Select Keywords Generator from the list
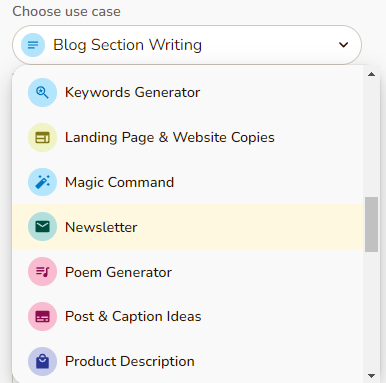Screen dimensions: 386x383 [187, 92]
